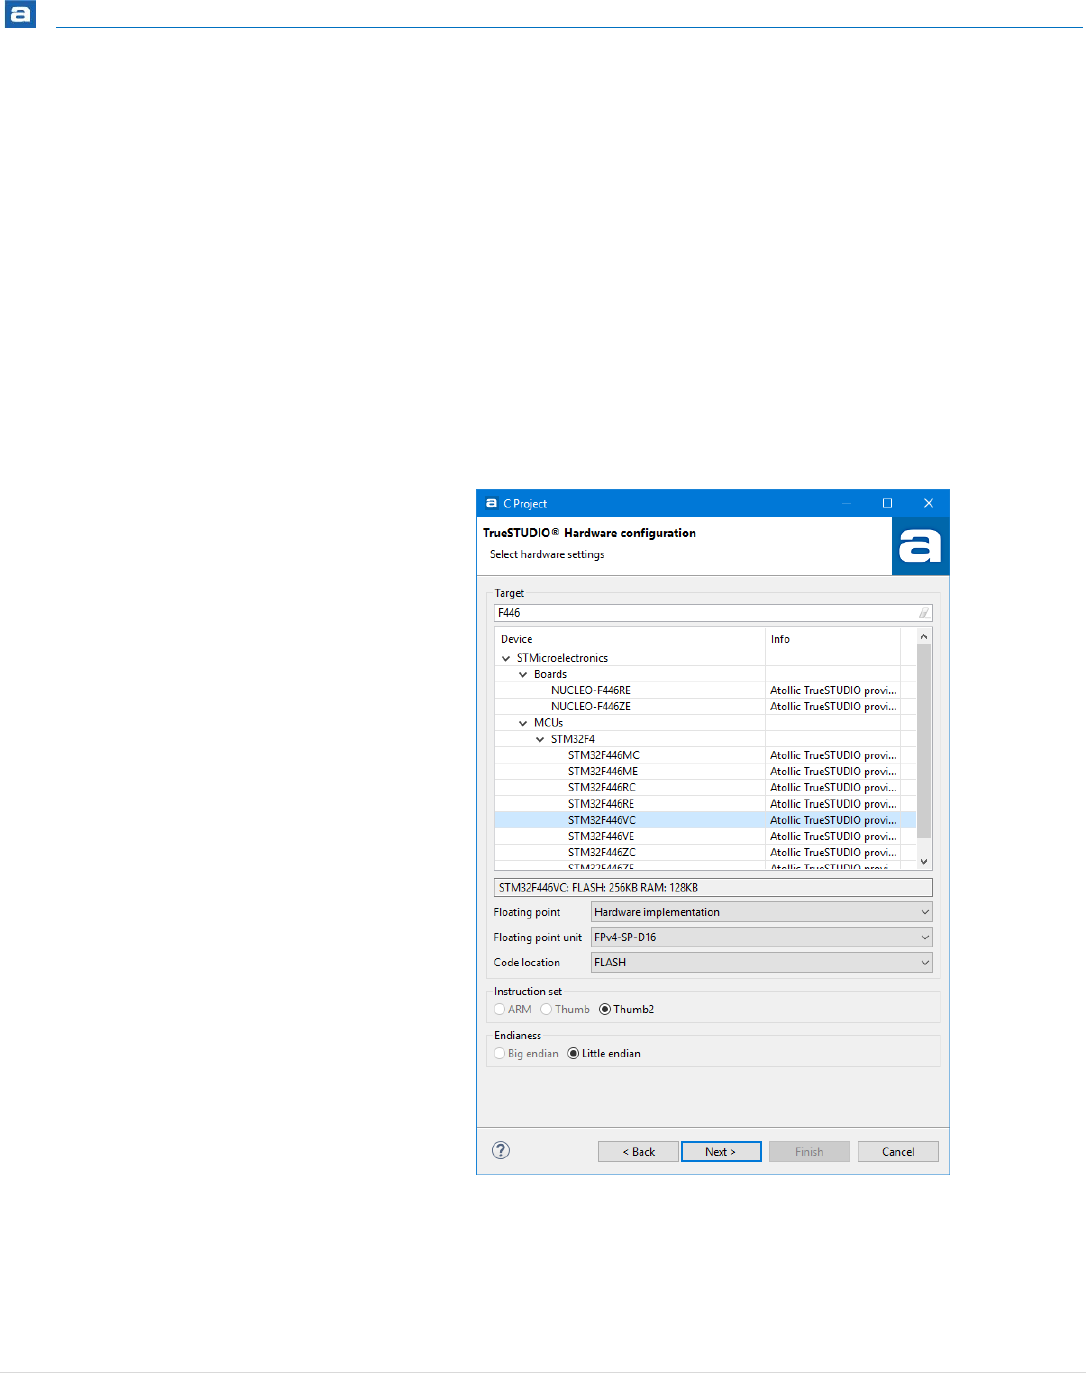Image resolution: width=1086 pixels, height=1373 pixels.
Task: Click the Cancel button
Action: pyautogui.click(x=898, y=1152)
